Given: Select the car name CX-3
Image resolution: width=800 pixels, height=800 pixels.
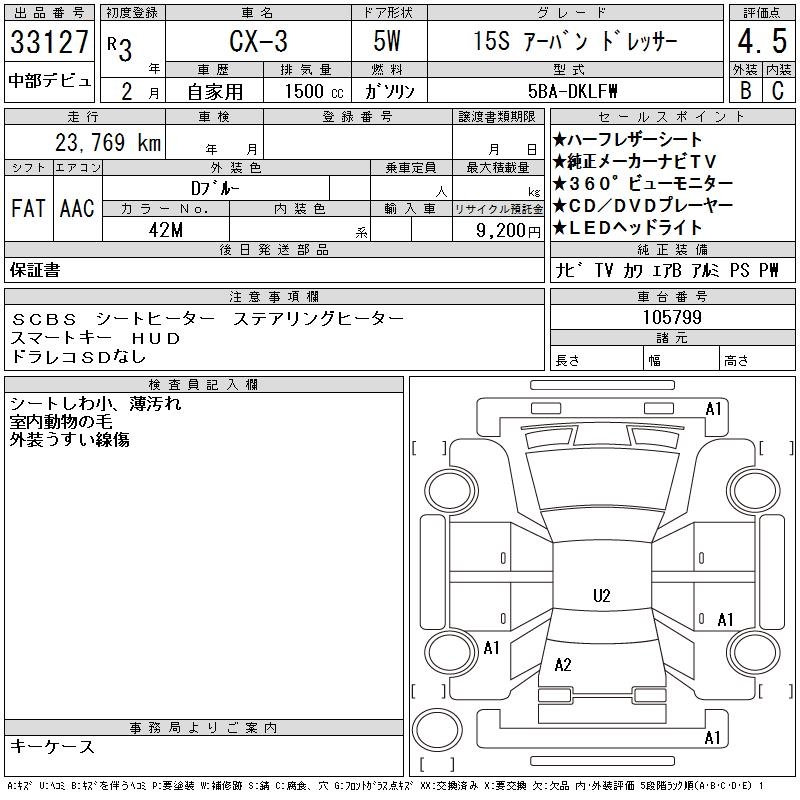Looking at the screenshot, I should pyautogui.click(x=258, y=41).
